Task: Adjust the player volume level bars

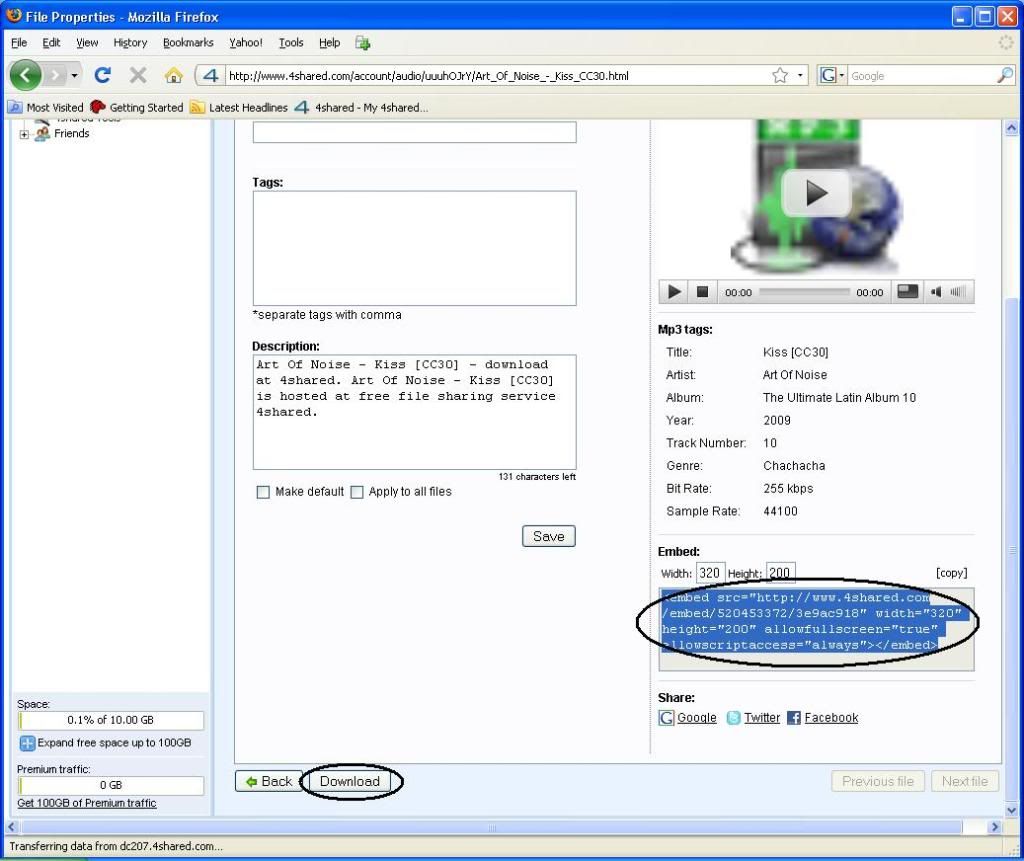Action: point(957,292)
